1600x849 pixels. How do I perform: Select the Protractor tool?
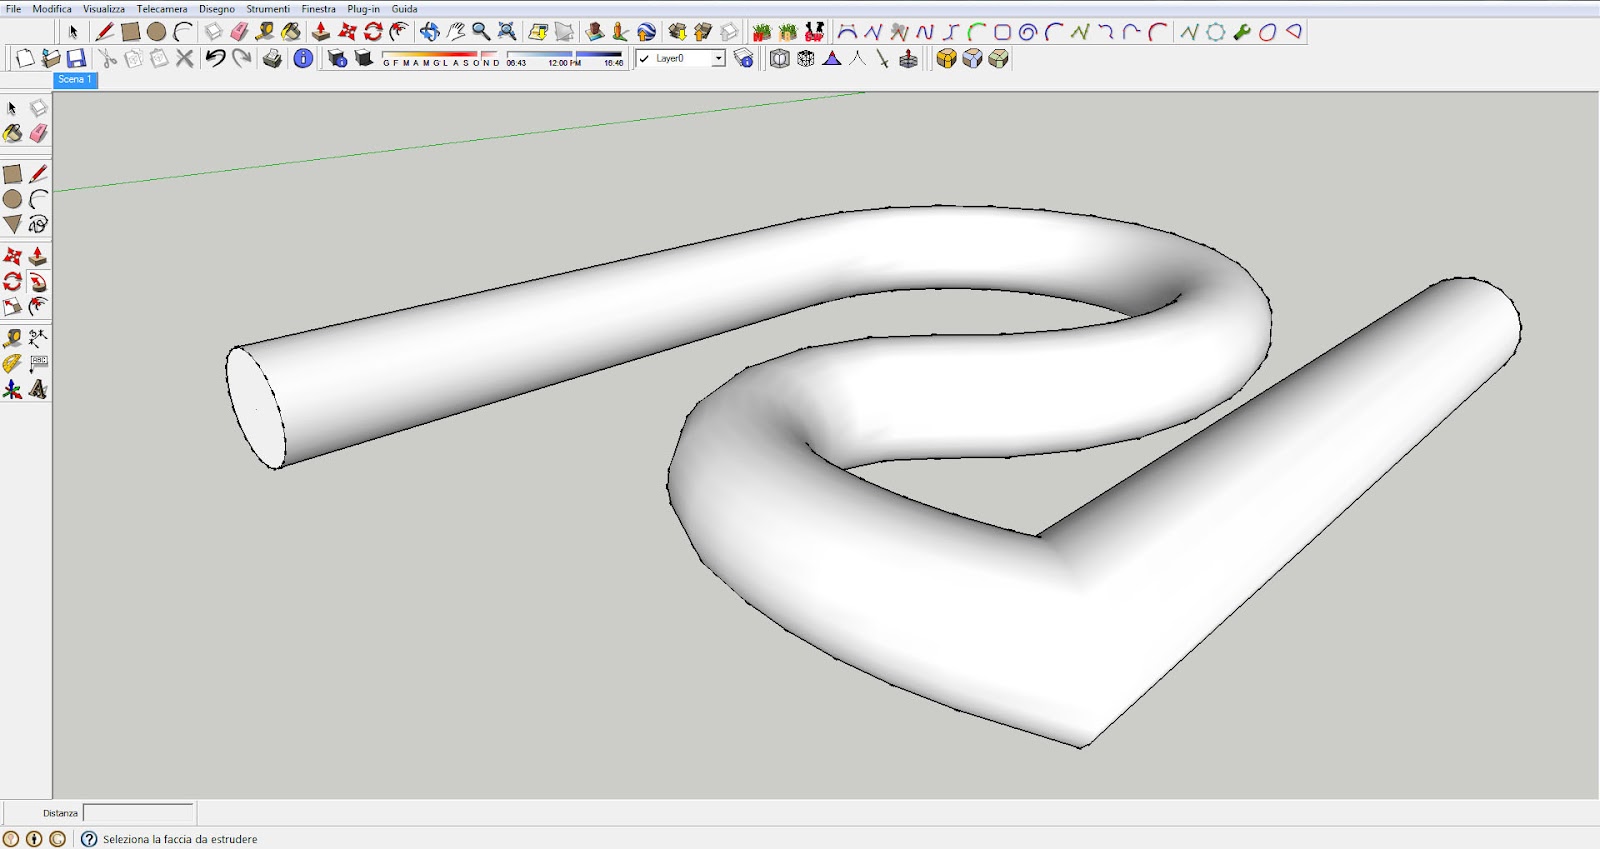(x=12, y=364)
